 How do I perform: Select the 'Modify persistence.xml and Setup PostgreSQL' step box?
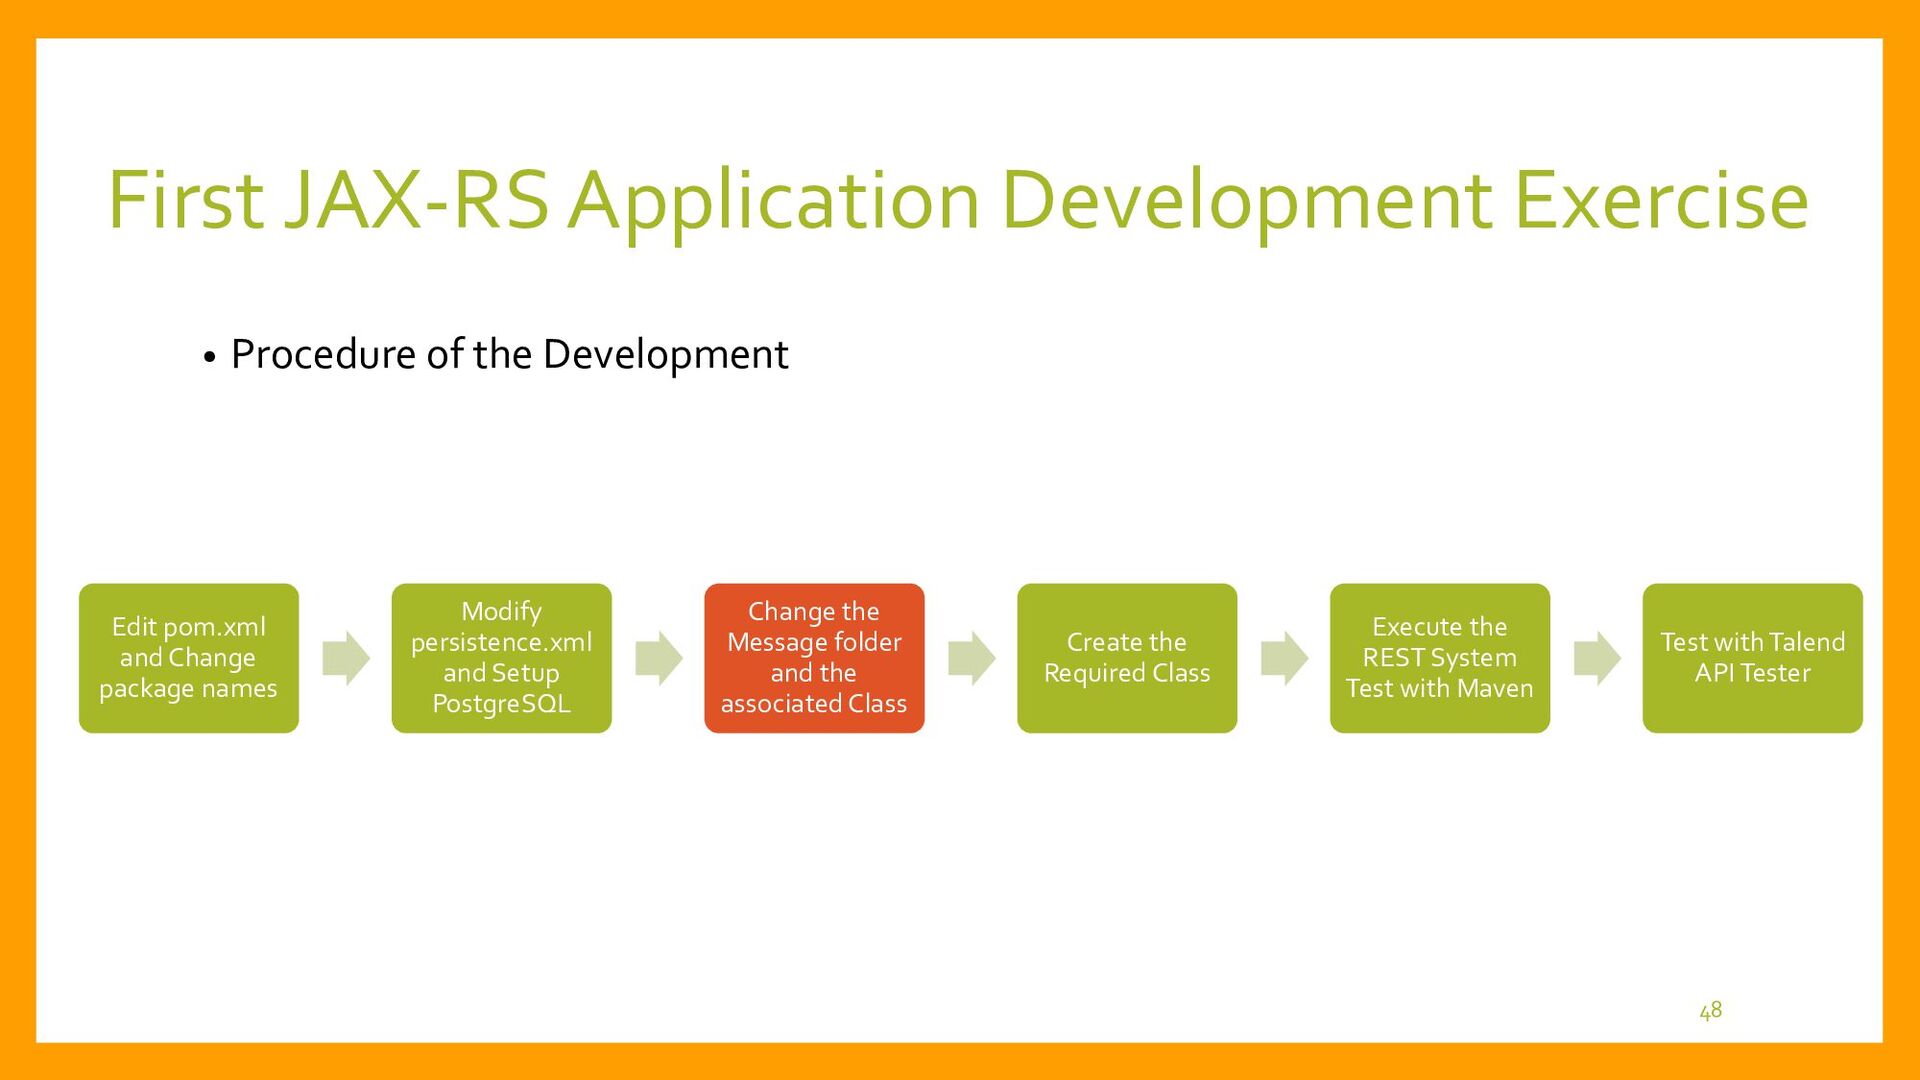[x=501, y=658]
